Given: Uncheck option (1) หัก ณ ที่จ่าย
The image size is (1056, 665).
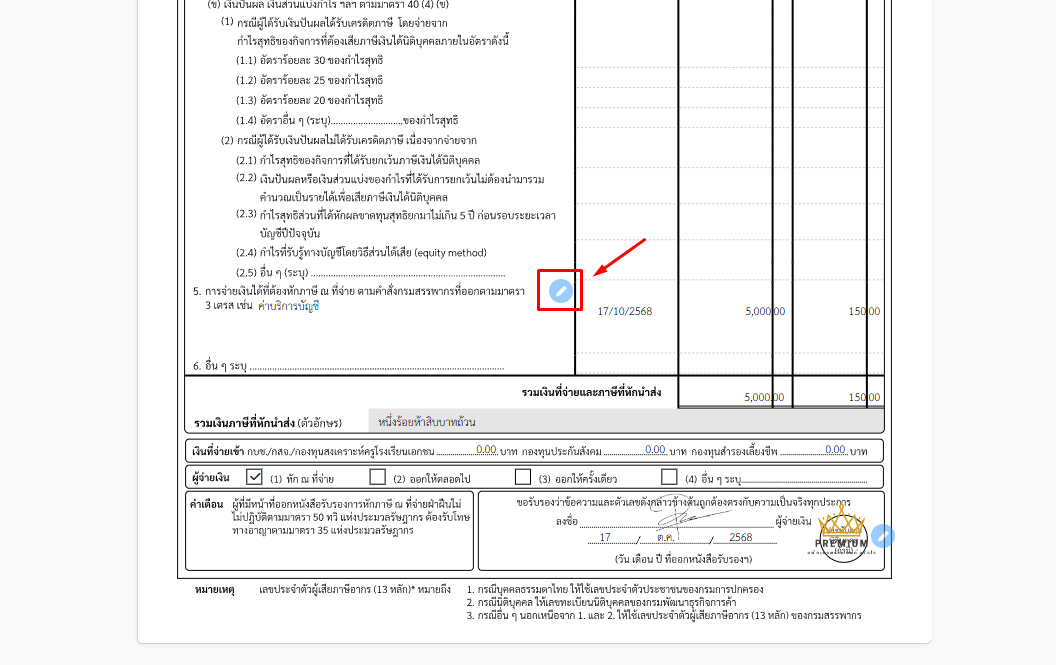Looking at the screenshot, I should click(254, 475).
